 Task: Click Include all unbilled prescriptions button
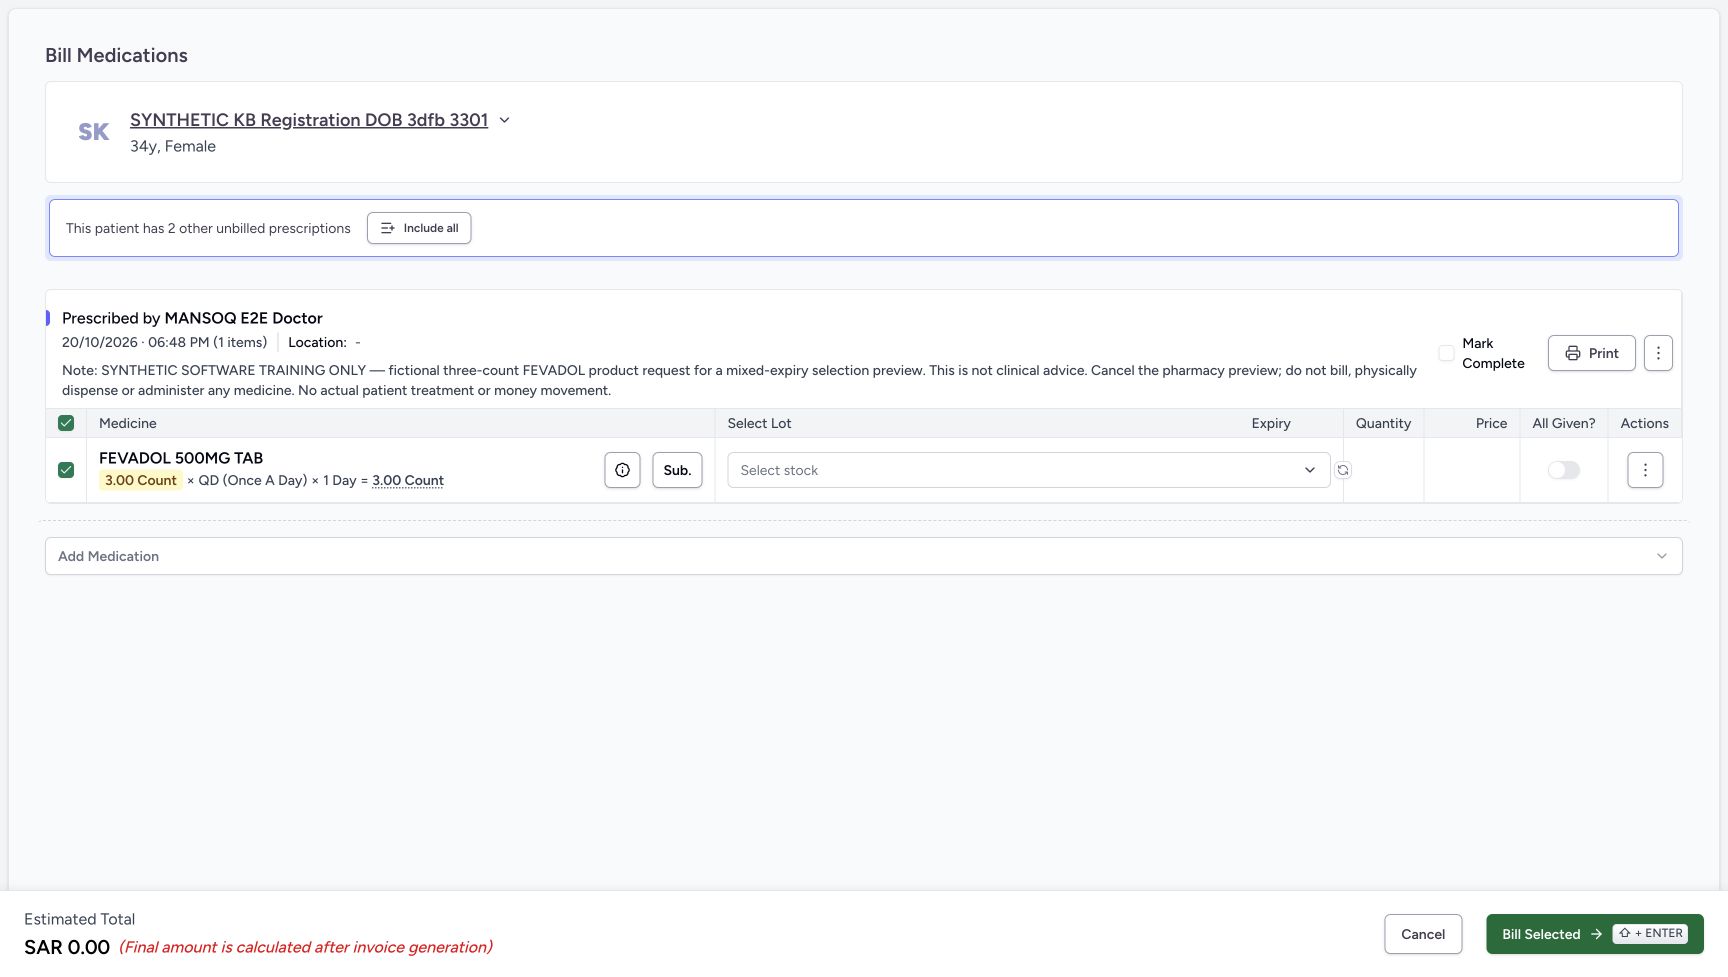tap(419, 228)
